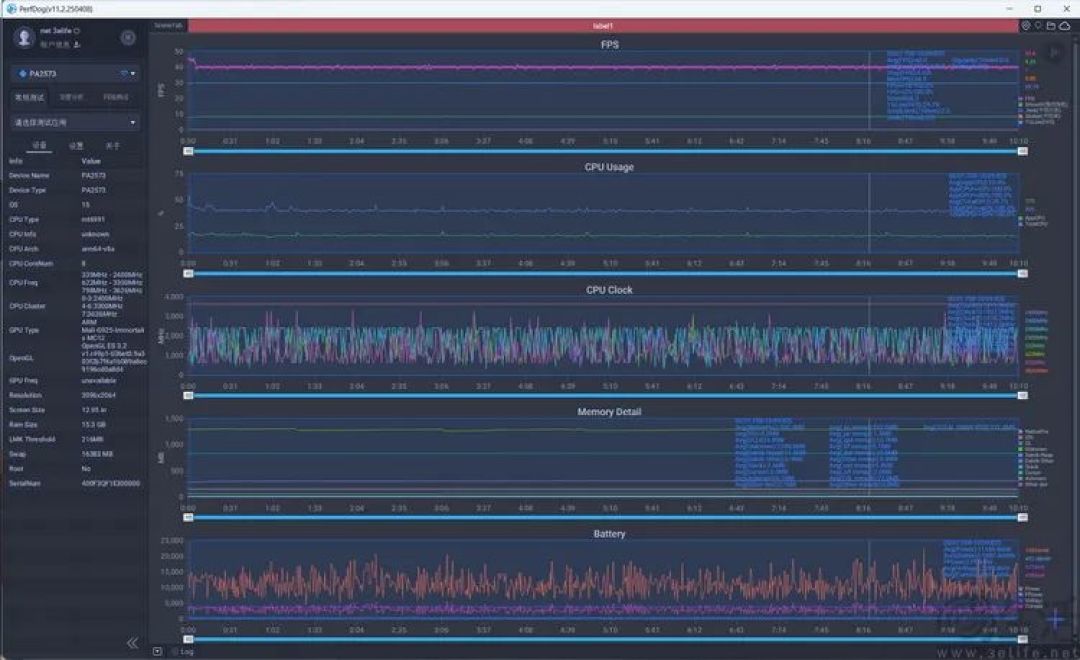Click the SceneTab button left of the label bar
Image resolution: width=1080 pixels, height=660 pixels.
point(168,26)
